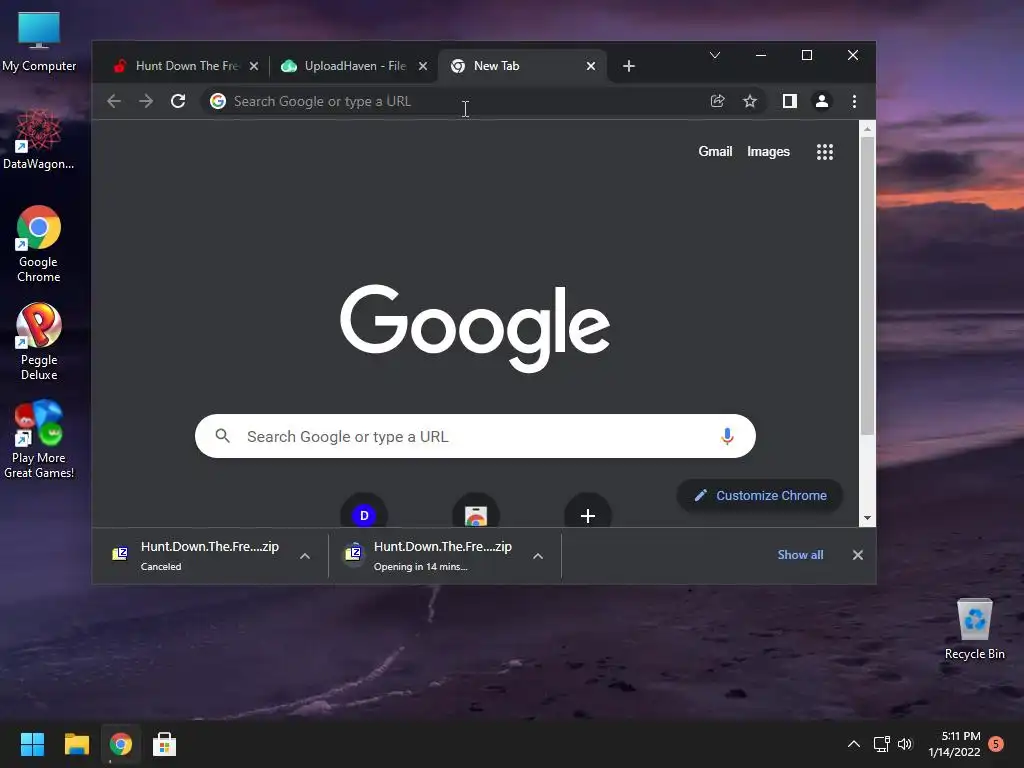Close the downloads bar
This screenshot has height=768, width=1024.
pos(857,554)
